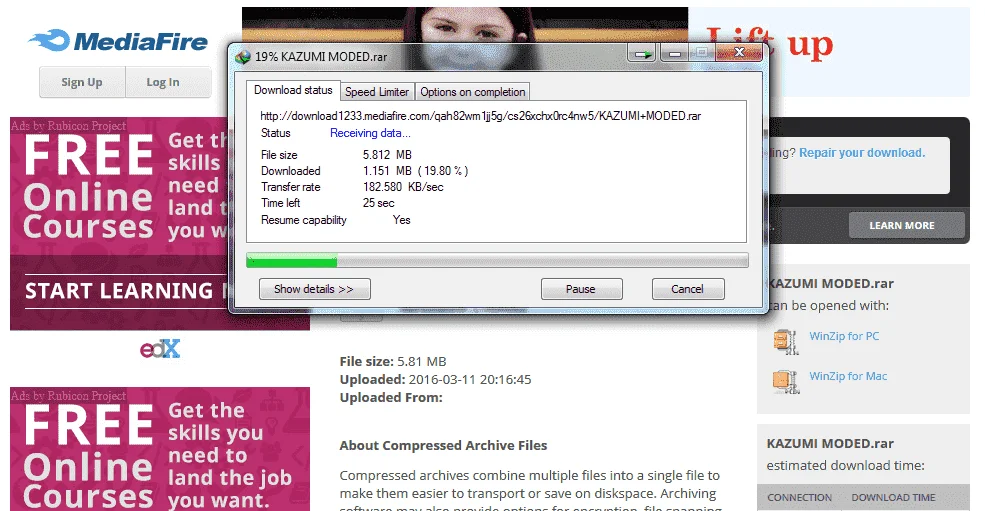Click the START LEARNING text in the ad

point(119,291)
